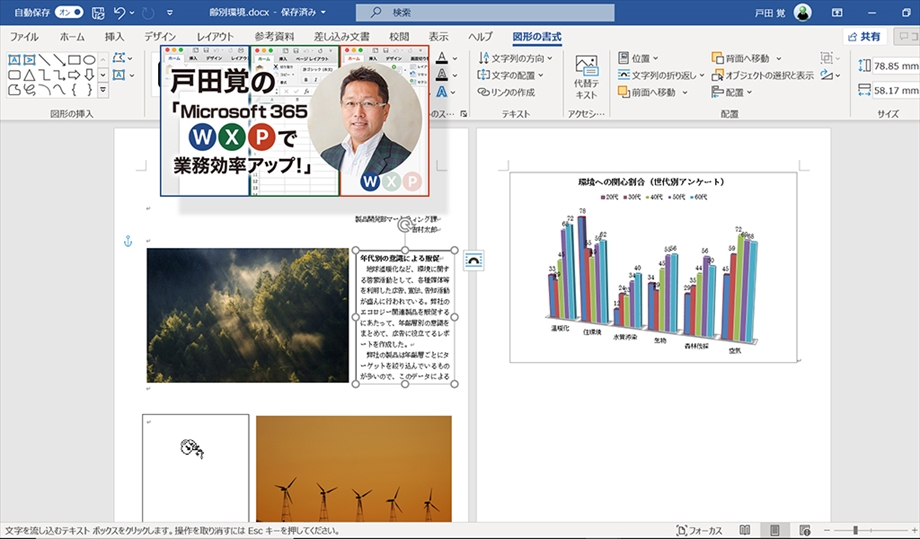This screenshot has width=920, height=539.
Task: Open the text fill color dropdown arrow
Action: [455, 59]
